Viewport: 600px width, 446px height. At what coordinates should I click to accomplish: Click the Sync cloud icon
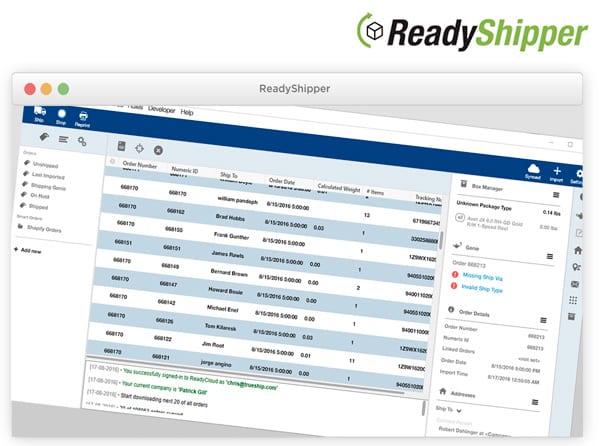click(533, 171)
